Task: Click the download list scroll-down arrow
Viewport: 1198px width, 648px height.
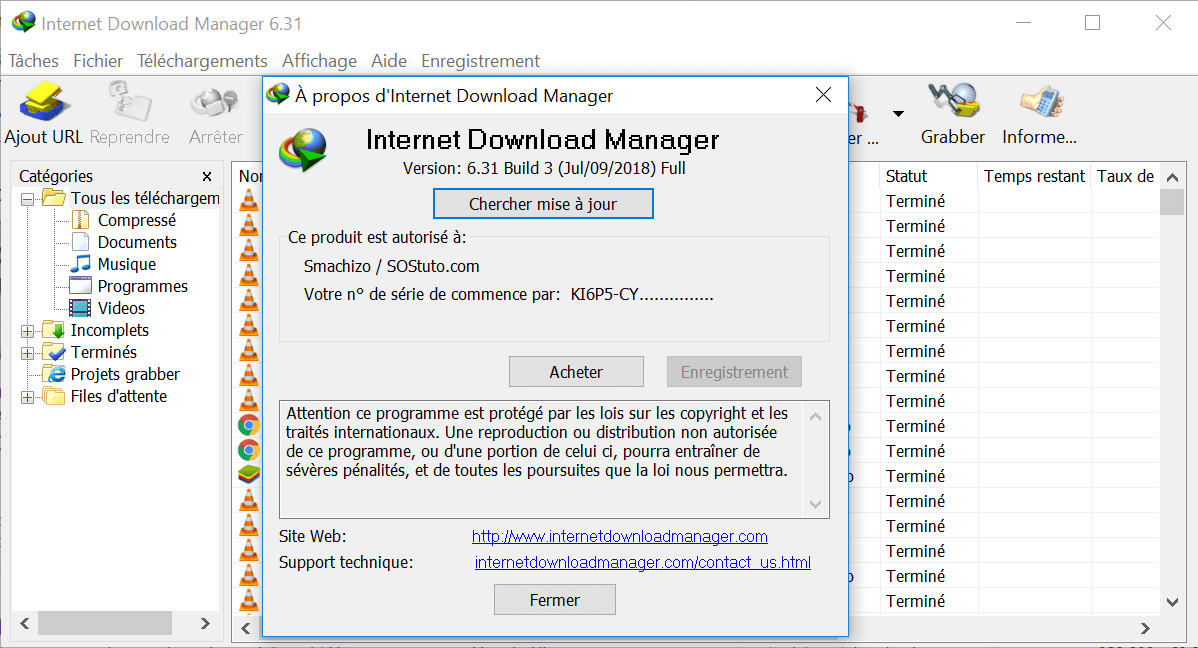Action: pyautogui.click(x=1172, y=602)
